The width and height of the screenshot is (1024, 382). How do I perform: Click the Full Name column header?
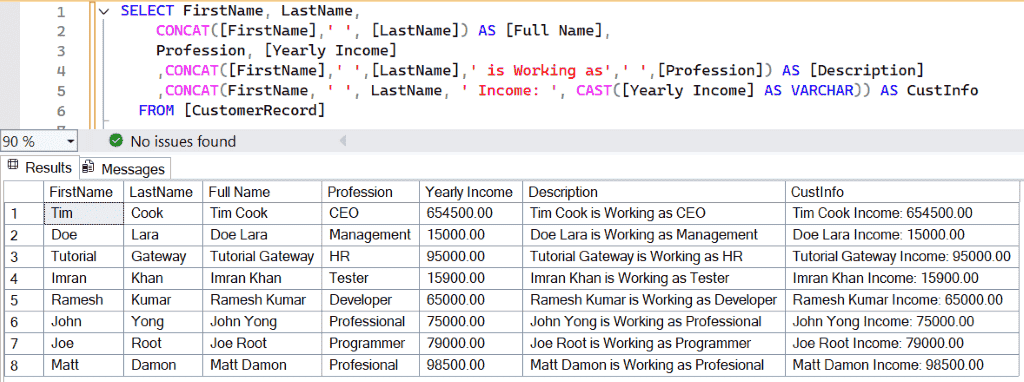coord(262,192)
